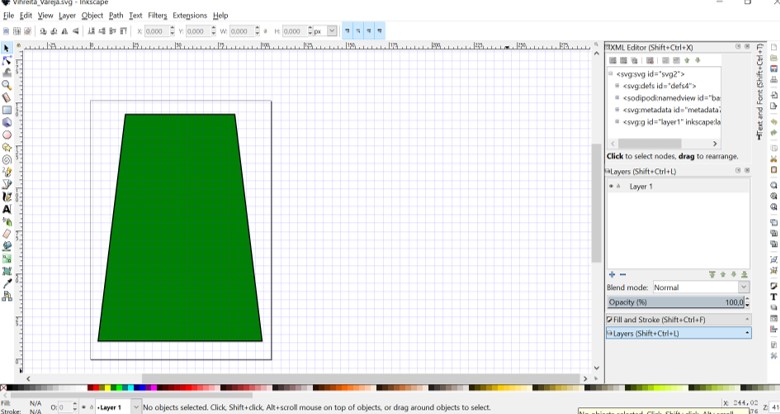
Task: Open Text and Font dialog icon
Action: click(774, 297)
